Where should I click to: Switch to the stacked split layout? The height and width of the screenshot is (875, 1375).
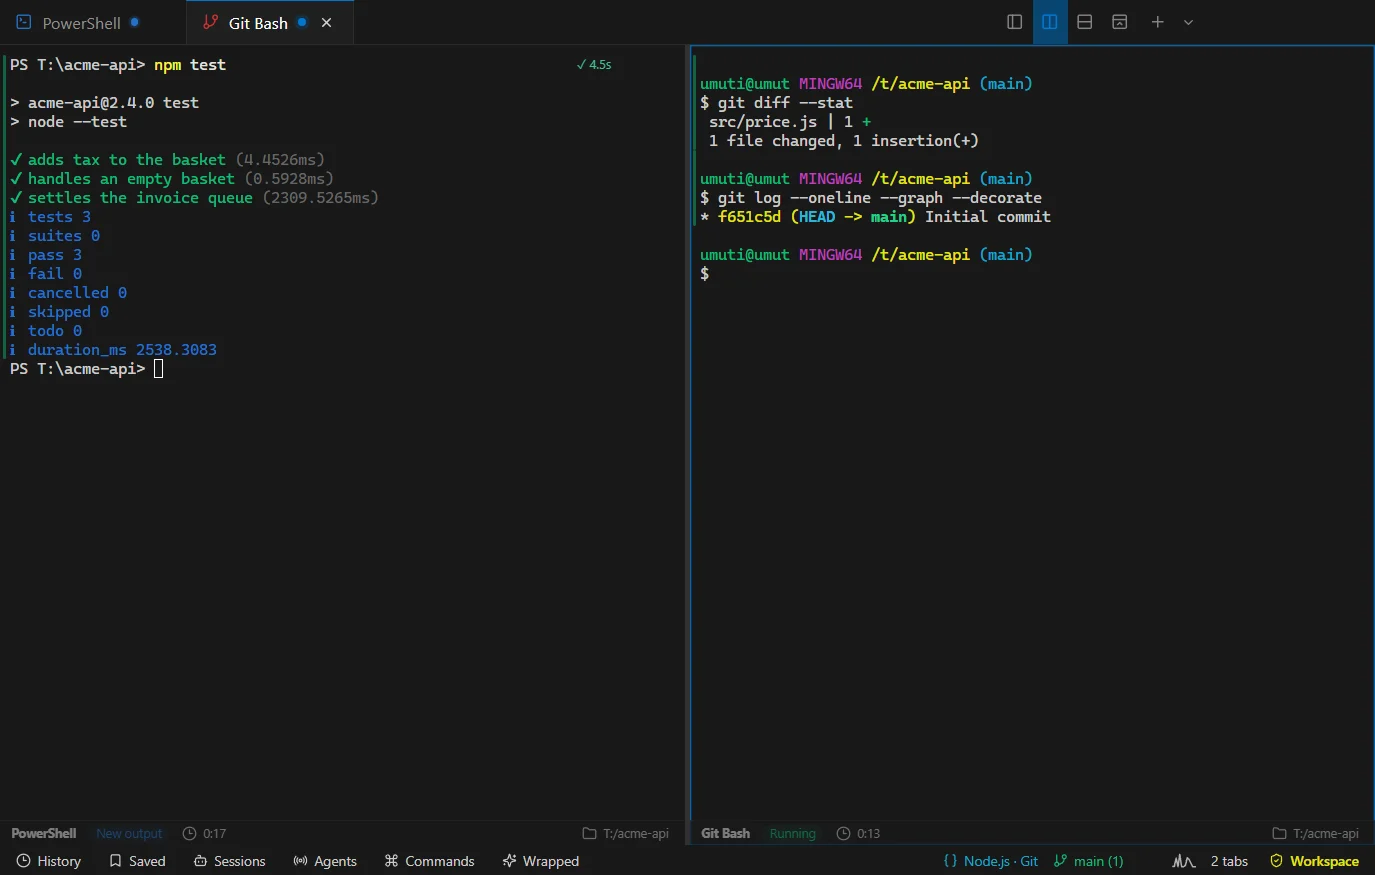1085,22
